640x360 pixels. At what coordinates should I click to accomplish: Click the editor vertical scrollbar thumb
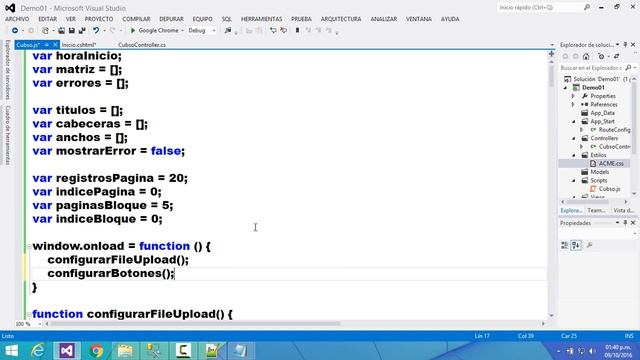pos(551,75)
